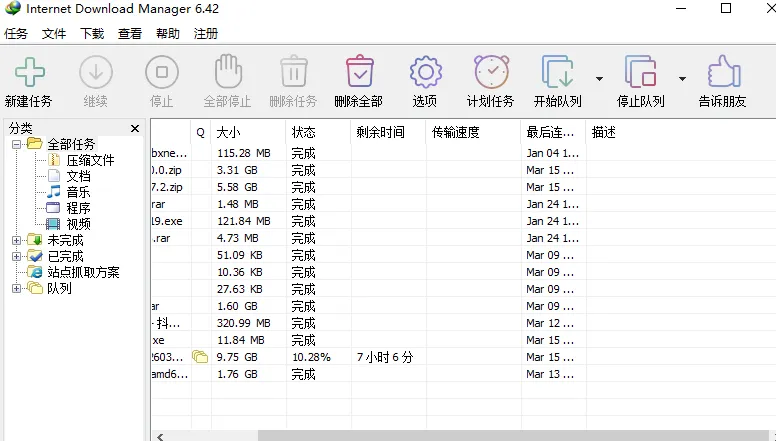Select the row with size 3.31 GB
Viewport: 776px width, 441px height.
coord(463,170)
